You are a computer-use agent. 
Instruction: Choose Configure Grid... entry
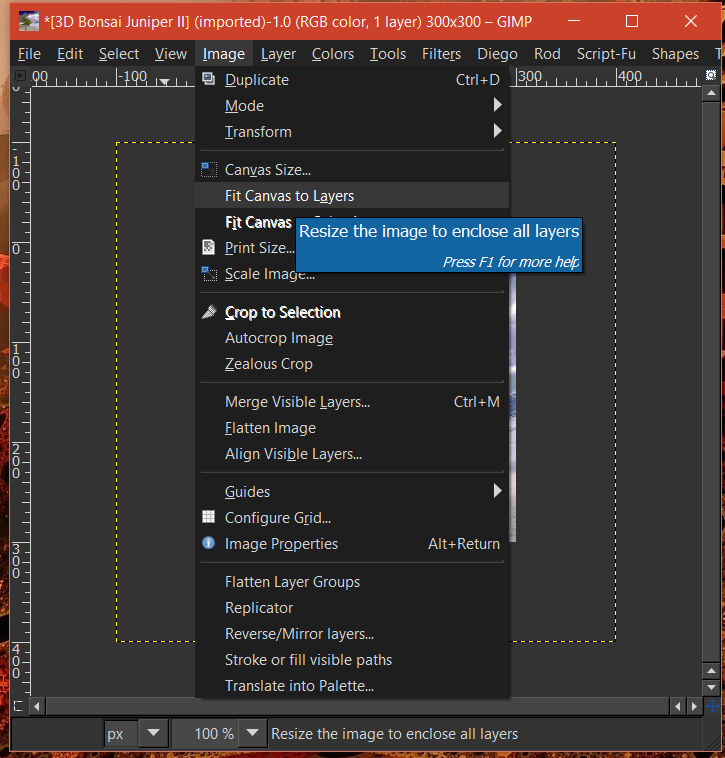point(352,517)
